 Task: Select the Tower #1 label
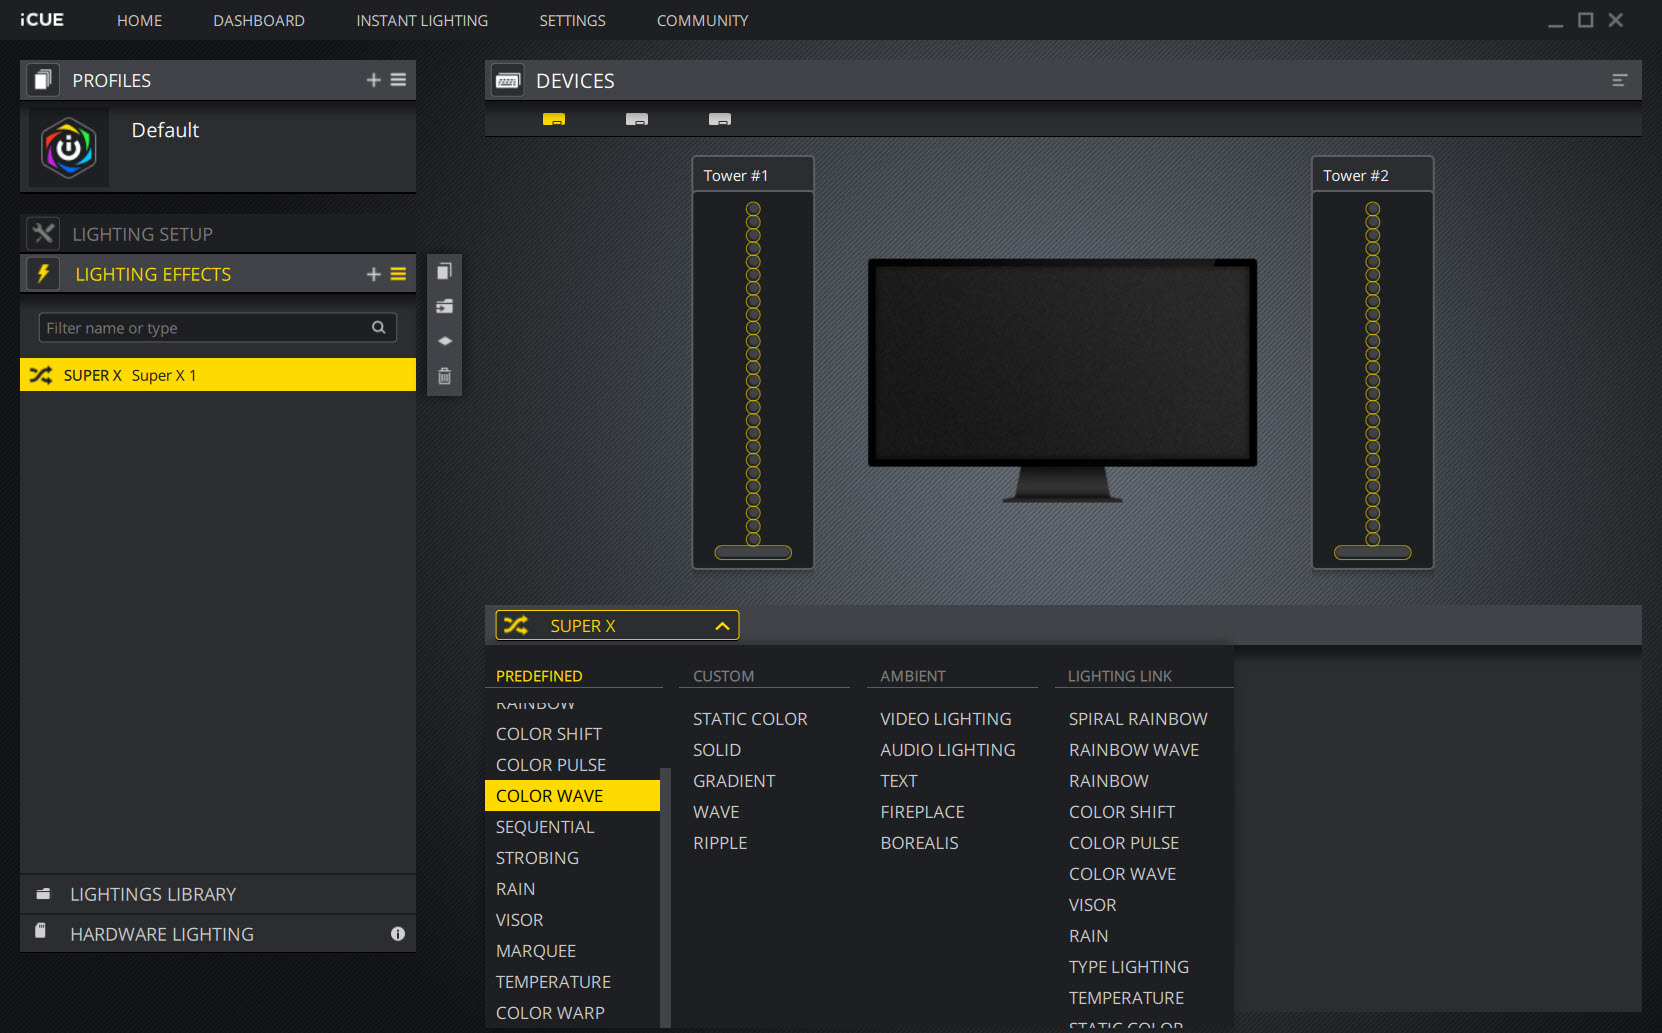point(736,176)
